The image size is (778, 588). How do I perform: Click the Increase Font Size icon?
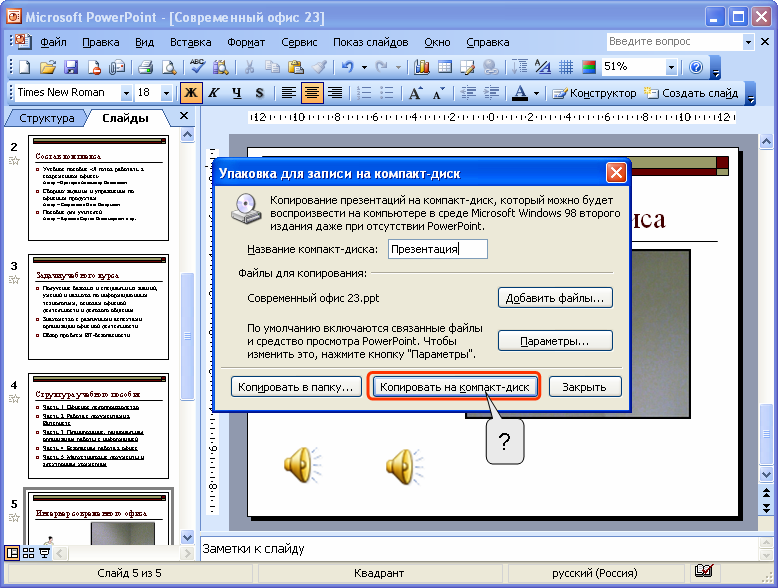click(415, 93)
